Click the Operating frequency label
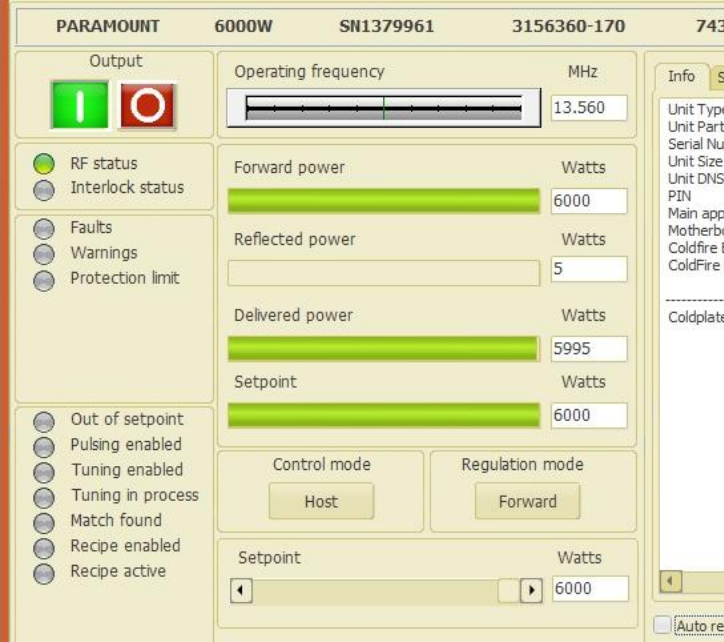 click(x=309, y=72)
